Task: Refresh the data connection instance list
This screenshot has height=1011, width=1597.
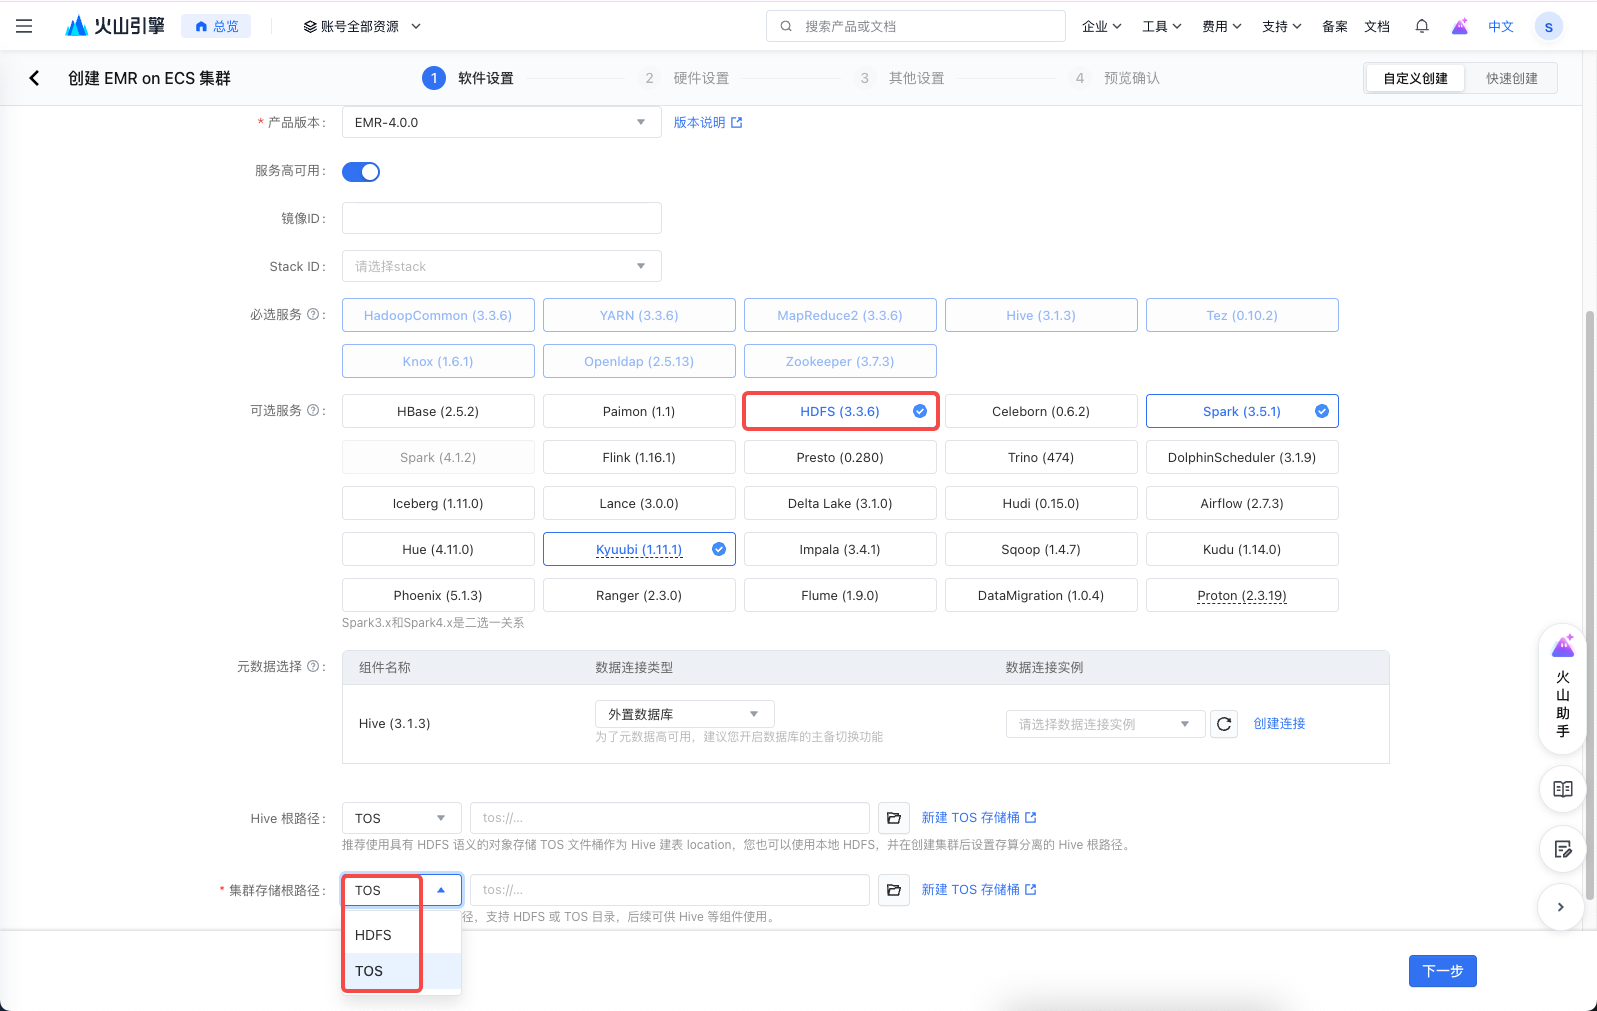Action: pyautogui.click(x=1224, y=724)
